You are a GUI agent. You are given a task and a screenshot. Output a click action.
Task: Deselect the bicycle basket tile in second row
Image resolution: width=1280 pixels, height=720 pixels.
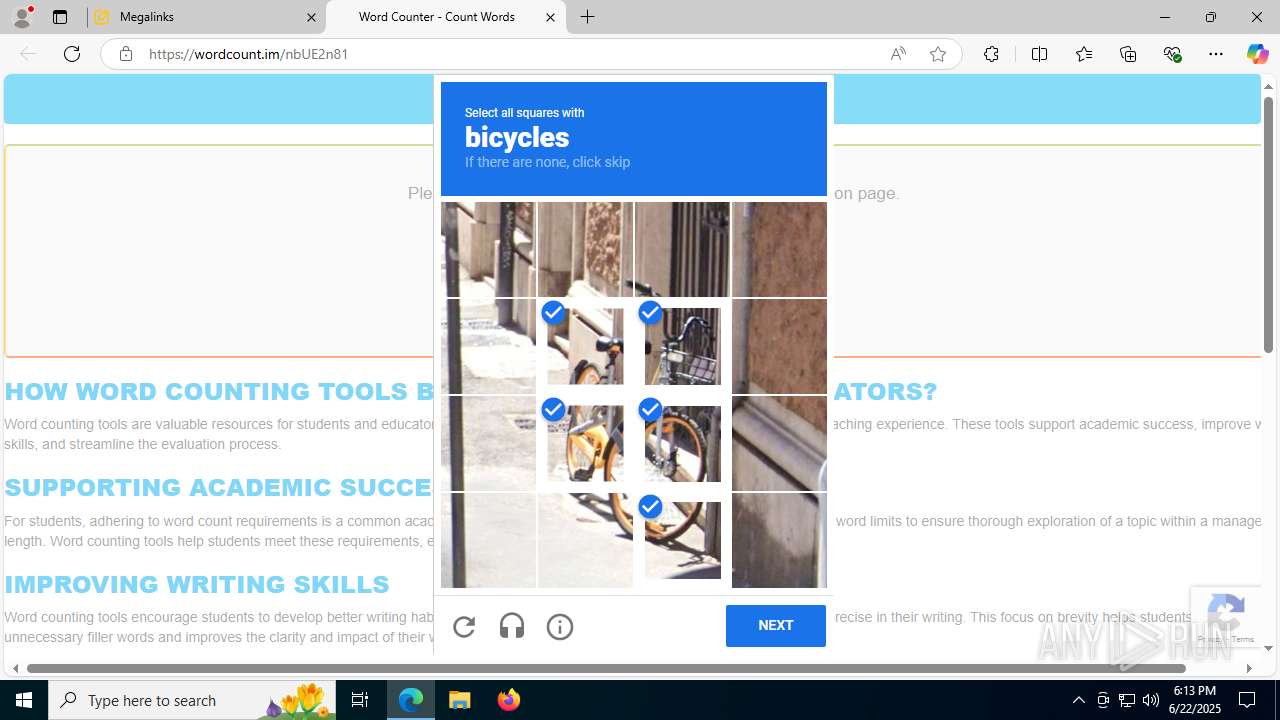point(682,346)
